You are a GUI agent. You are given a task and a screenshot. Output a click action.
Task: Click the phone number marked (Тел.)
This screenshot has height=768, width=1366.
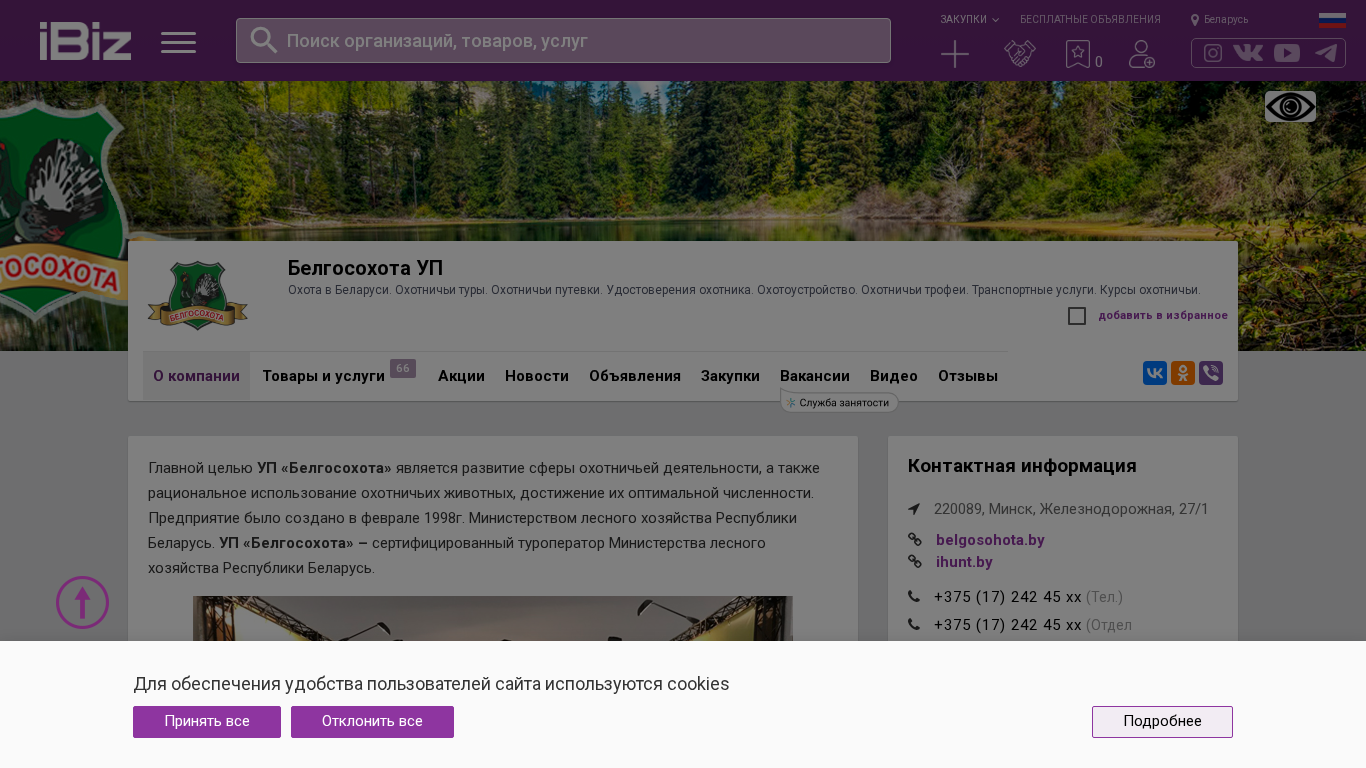(1008, 597)
